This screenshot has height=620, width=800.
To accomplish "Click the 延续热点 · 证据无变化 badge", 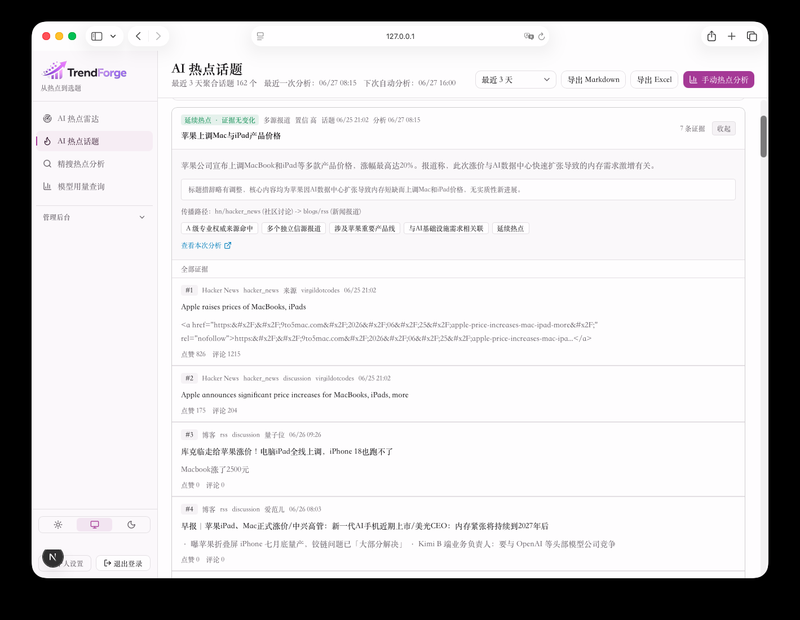I will (219, 120).
